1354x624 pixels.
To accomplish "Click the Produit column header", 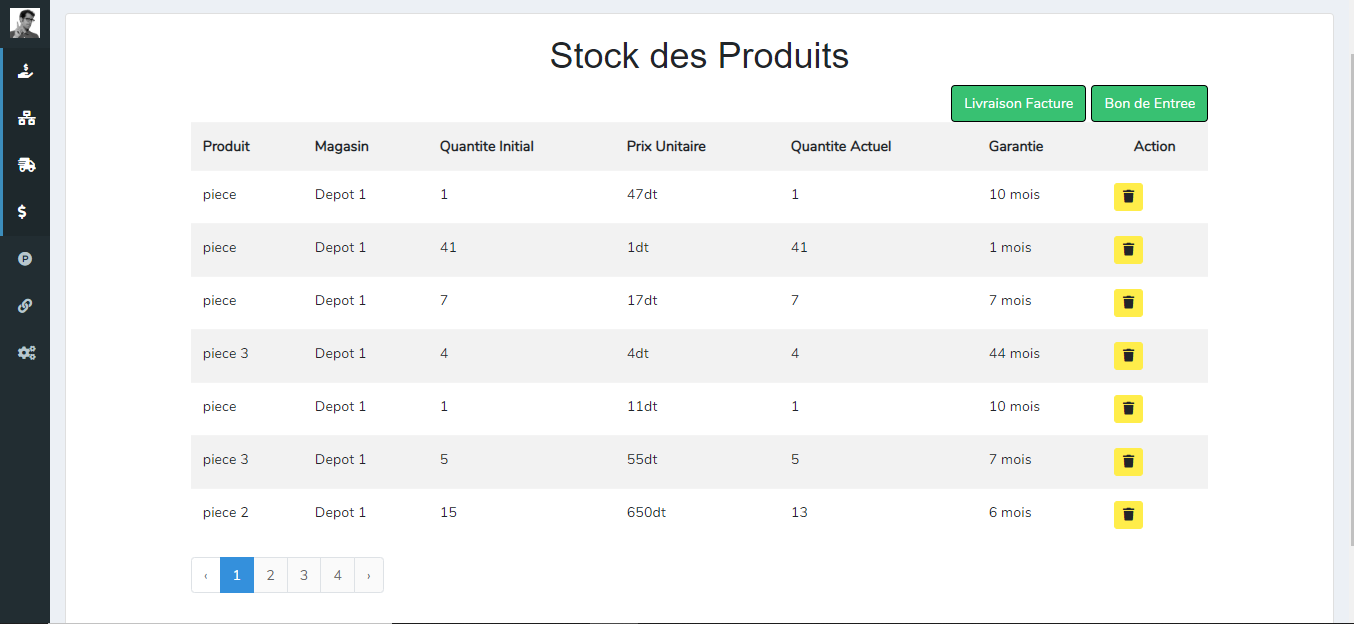I will pos(226,146).
